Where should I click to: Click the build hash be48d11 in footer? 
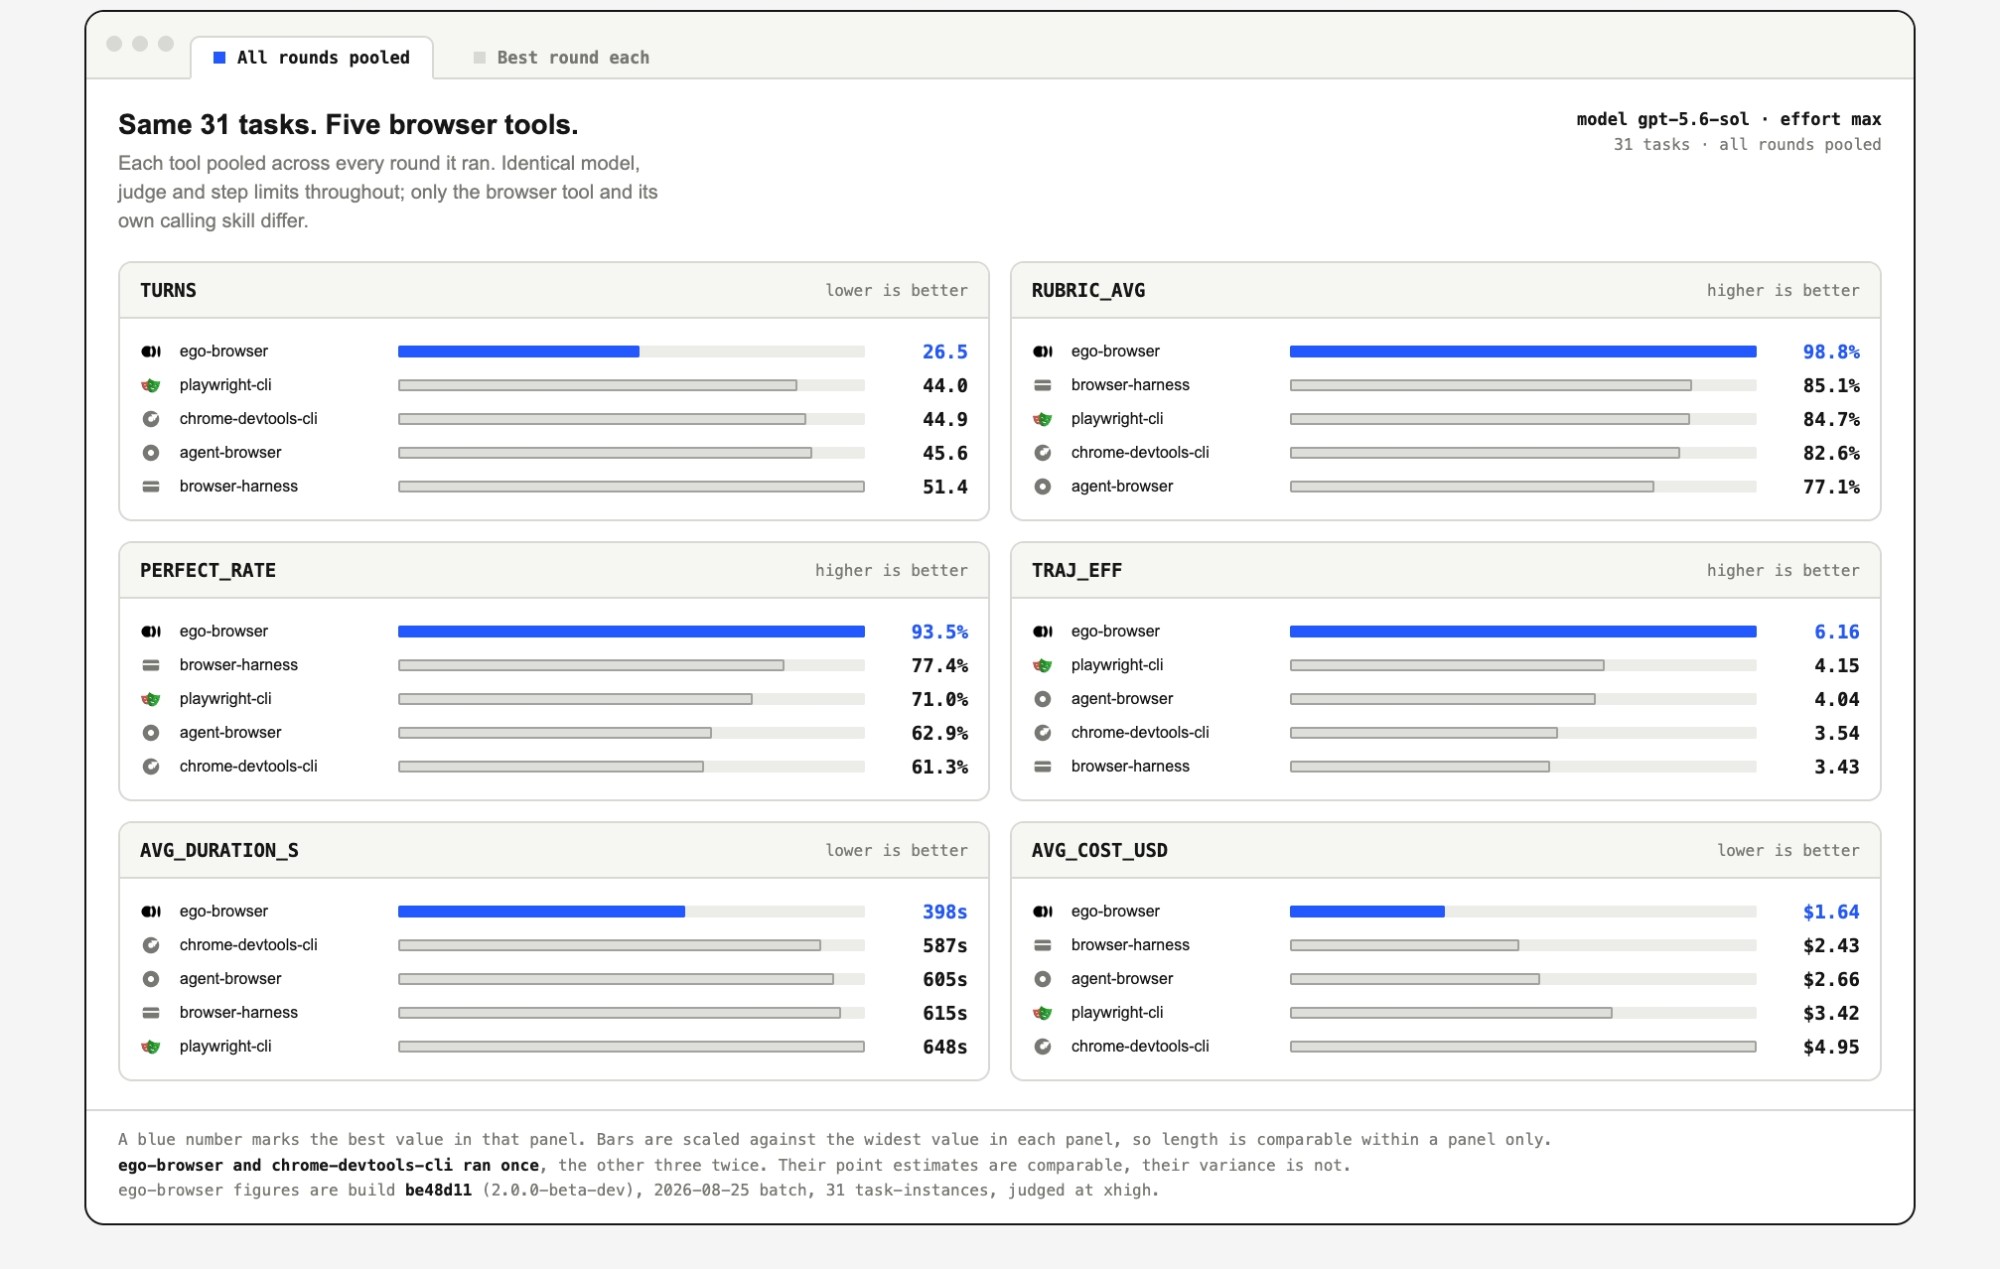tap(438, 1191)
